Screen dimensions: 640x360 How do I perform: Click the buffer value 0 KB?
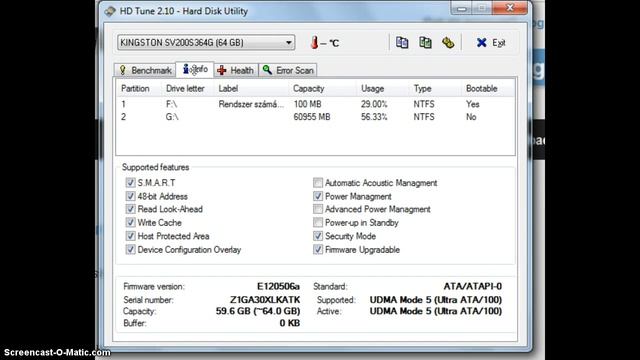tap(290, 323)
